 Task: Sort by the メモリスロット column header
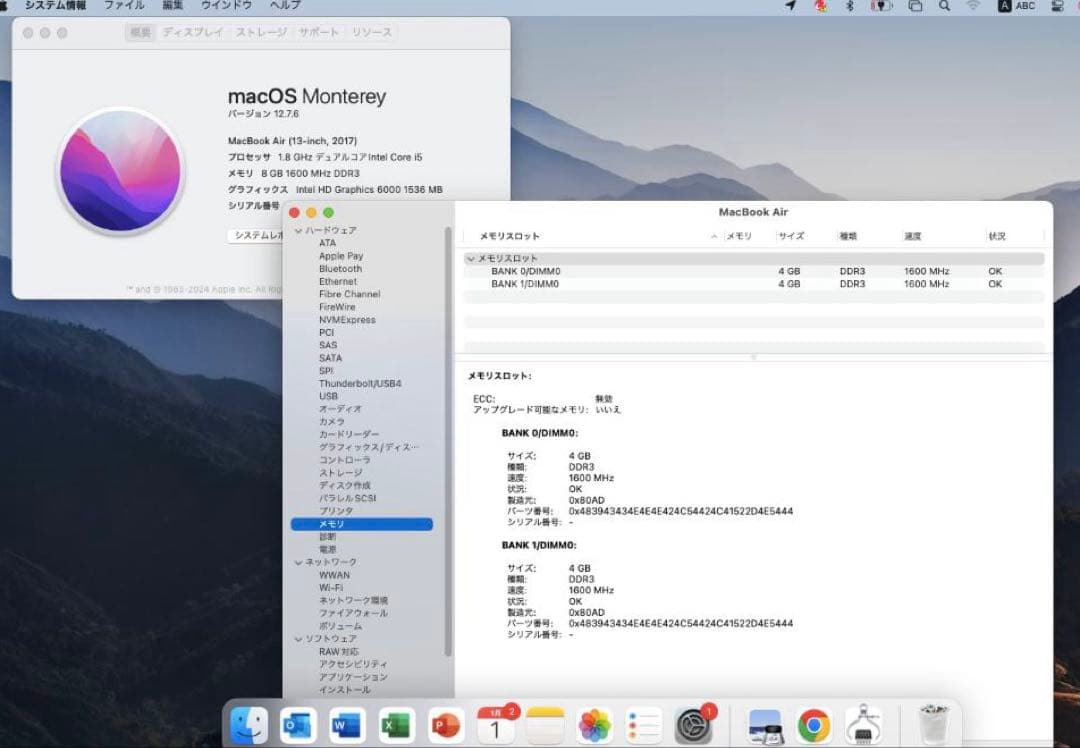[x=510, y=236]
